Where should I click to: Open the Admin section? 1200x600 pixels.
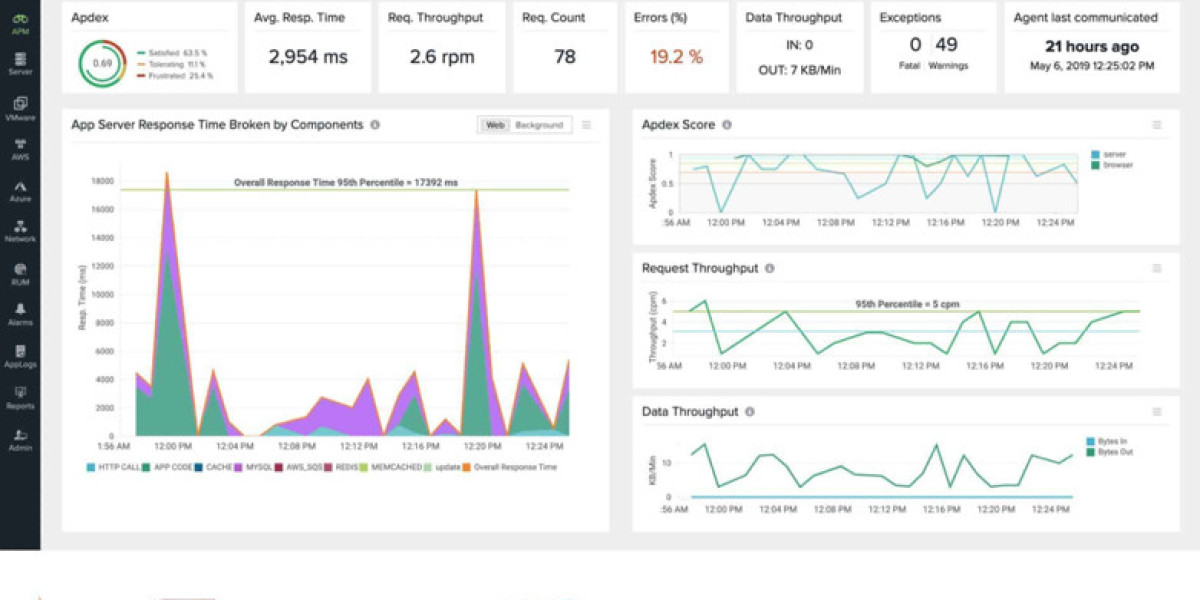(20, 437)
